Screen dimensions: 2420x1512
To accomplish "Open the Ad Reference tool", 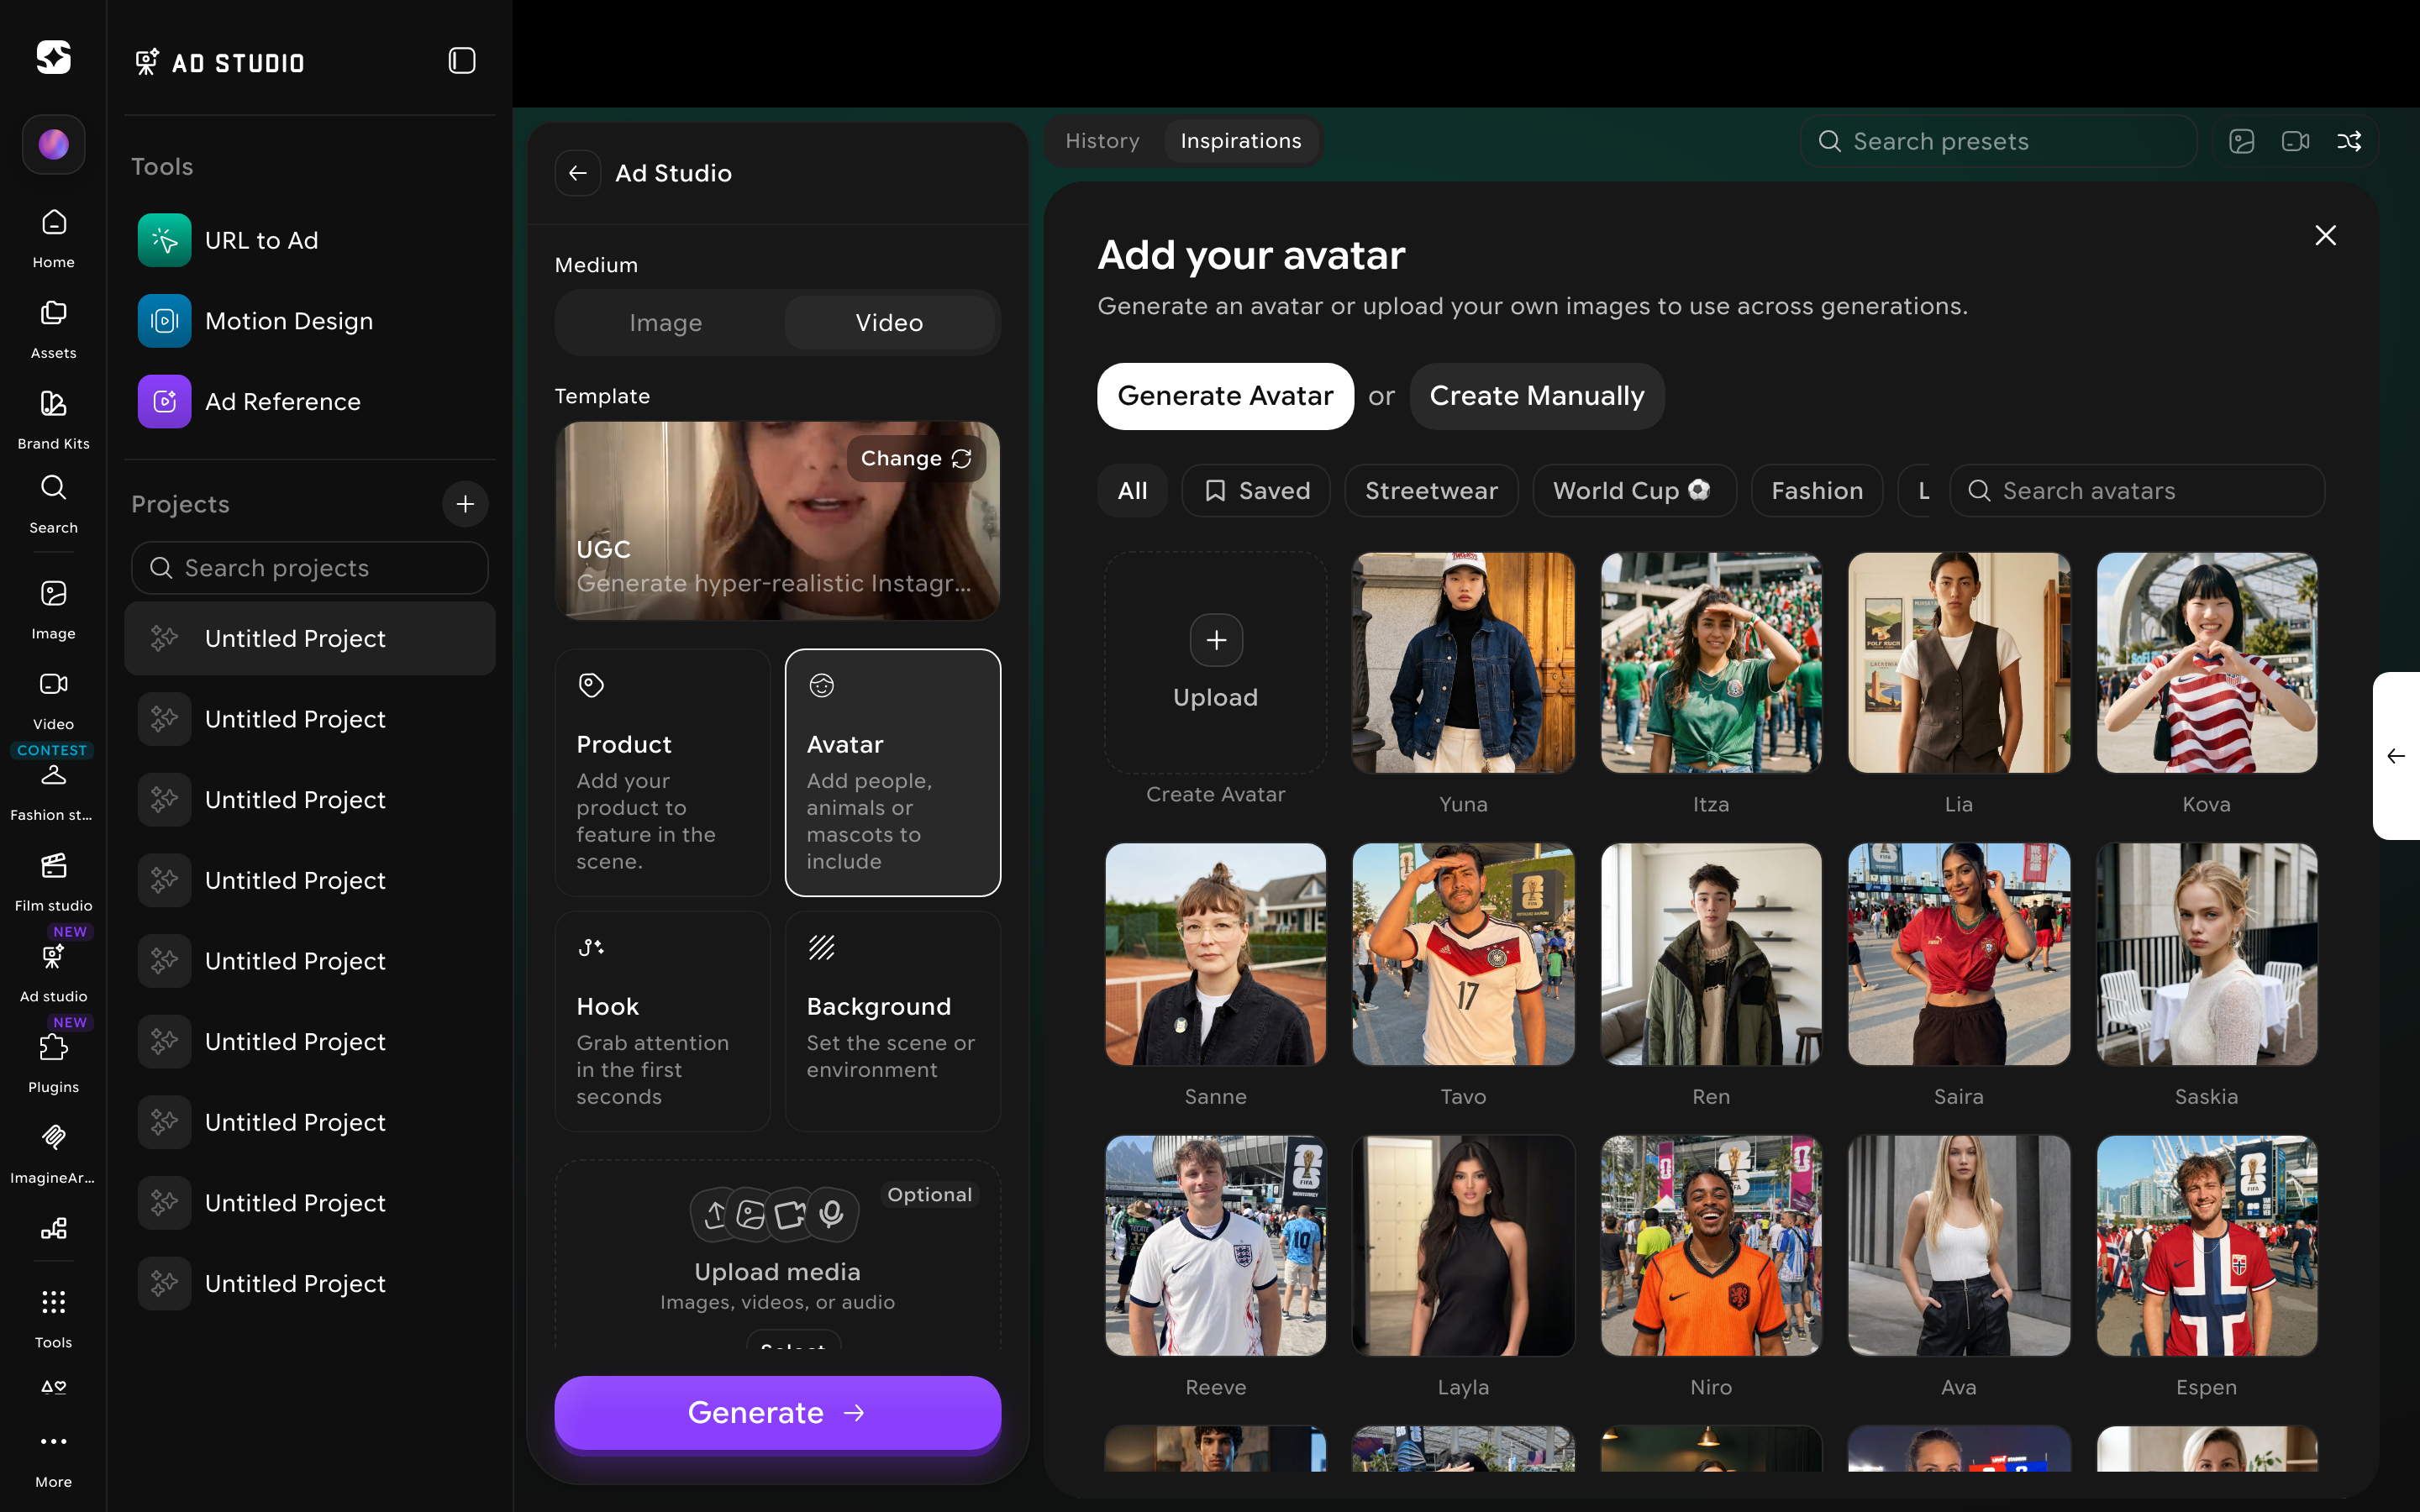I will 310,401.
